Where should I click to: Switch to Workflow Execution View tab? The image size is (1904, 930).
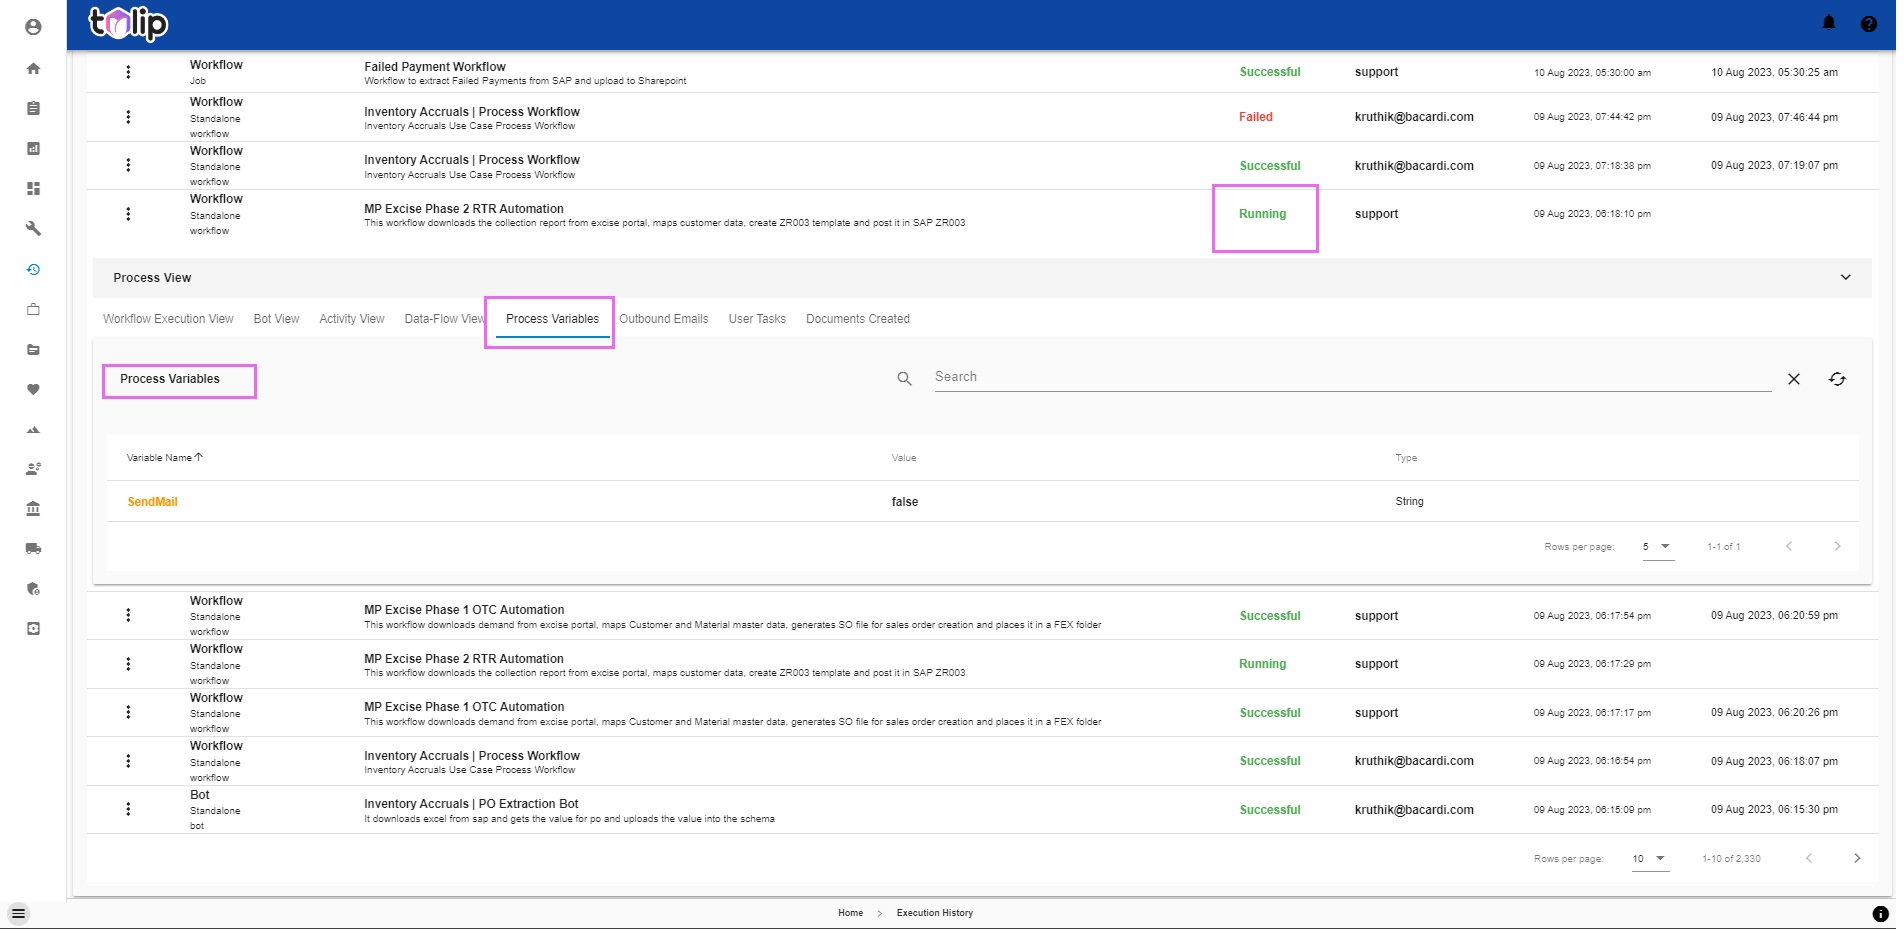coord(168,319)
